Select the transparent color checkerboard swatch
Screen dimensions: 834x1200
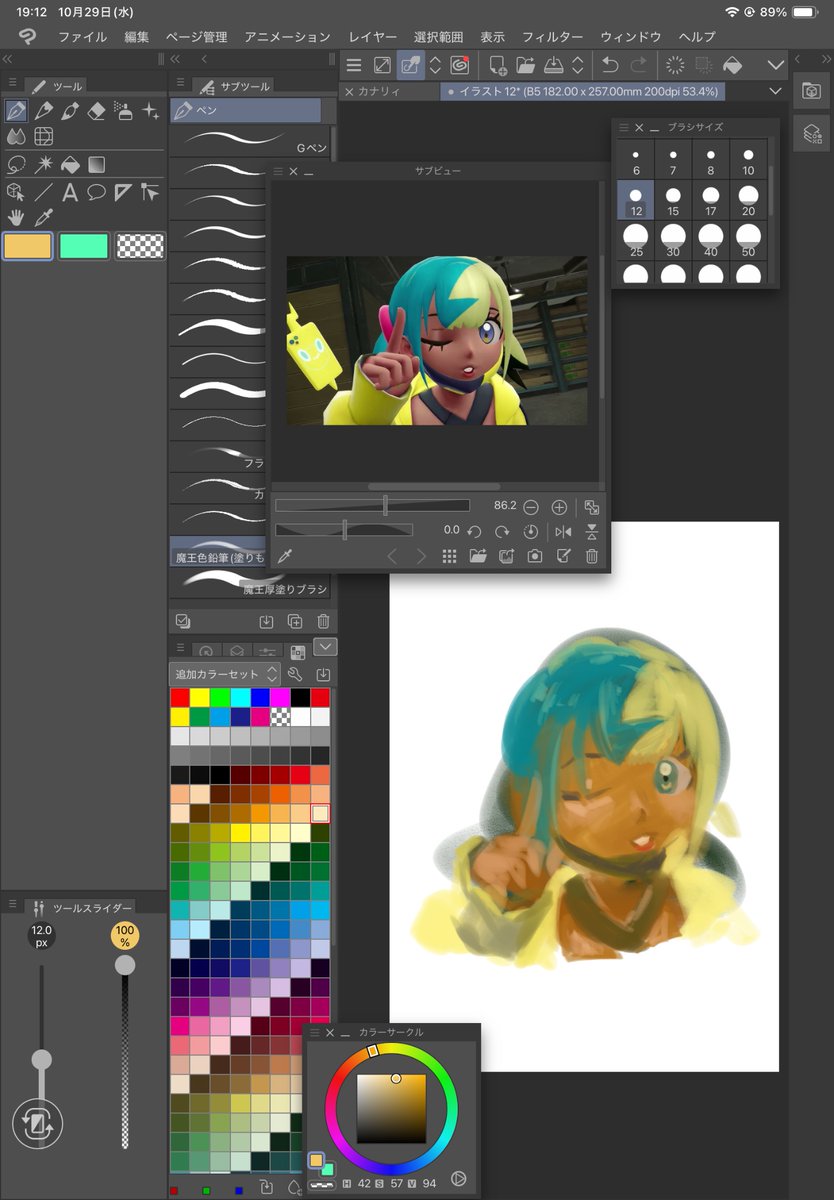coord(140,246)
